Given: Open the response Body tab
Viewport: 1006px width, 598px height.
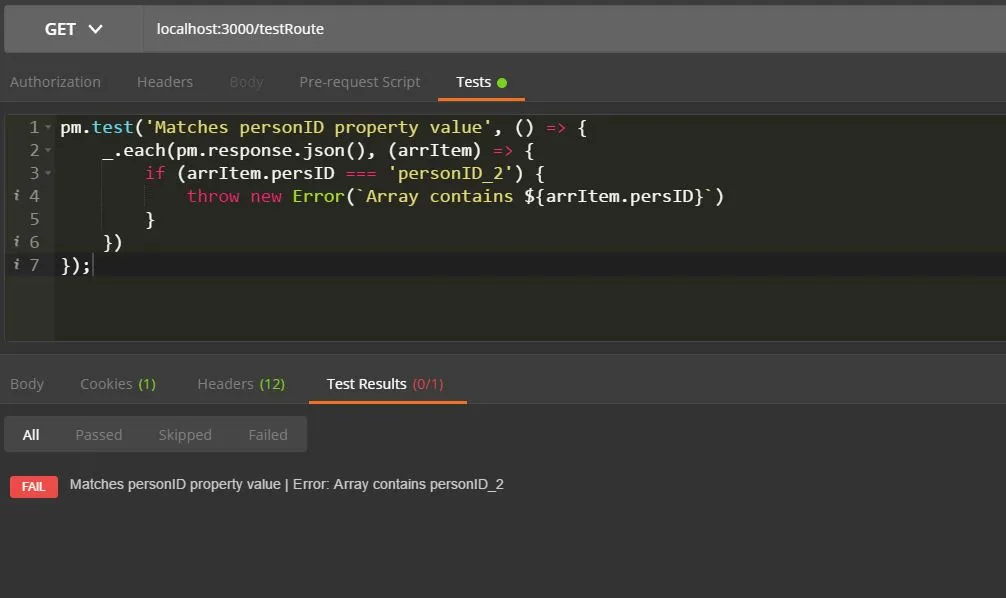Looking at the screenshot, I should tap(27, 384).
